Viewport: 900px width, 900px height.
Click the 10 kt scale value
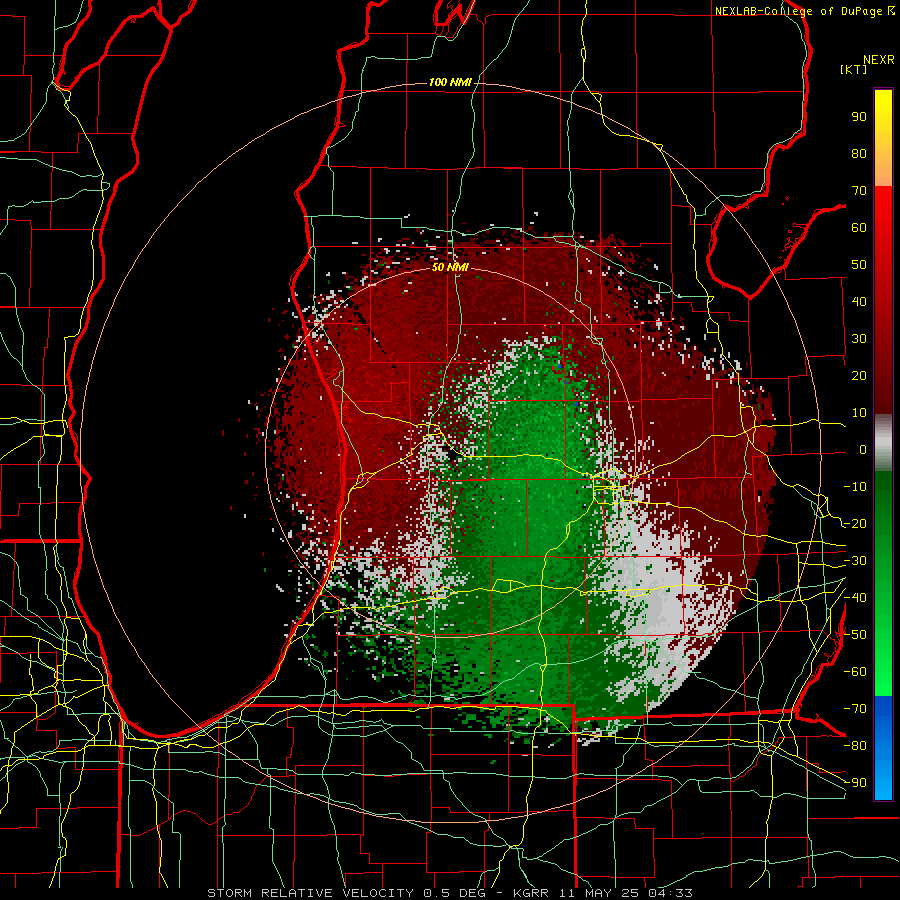(859, 413)
